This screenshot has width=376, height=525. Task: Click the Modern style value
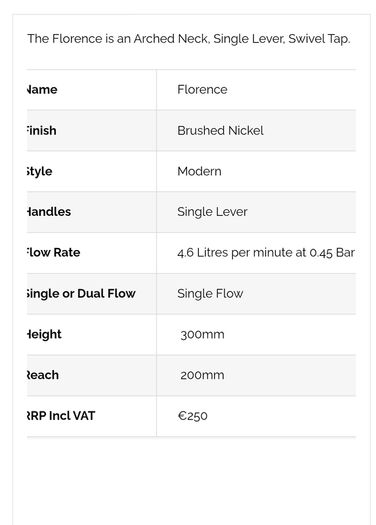[199, 171]
